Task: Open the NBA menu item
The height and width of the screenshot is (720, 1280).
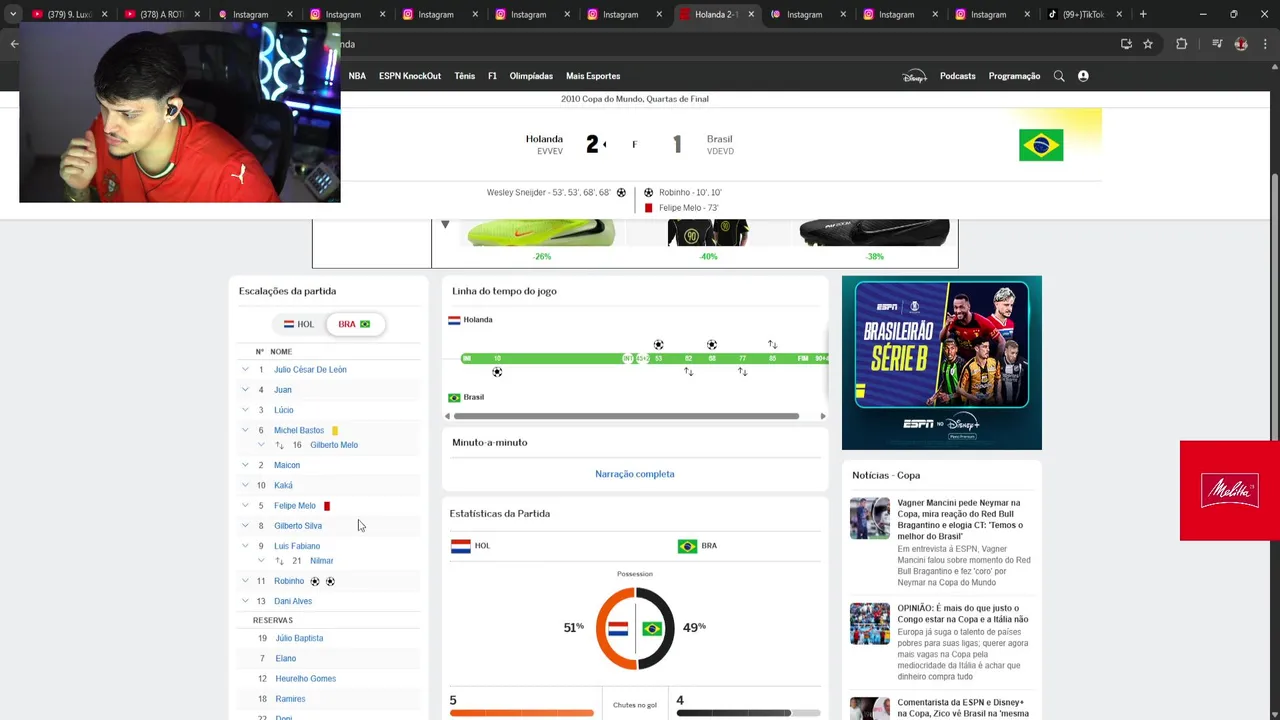Action: coord(357,76)
